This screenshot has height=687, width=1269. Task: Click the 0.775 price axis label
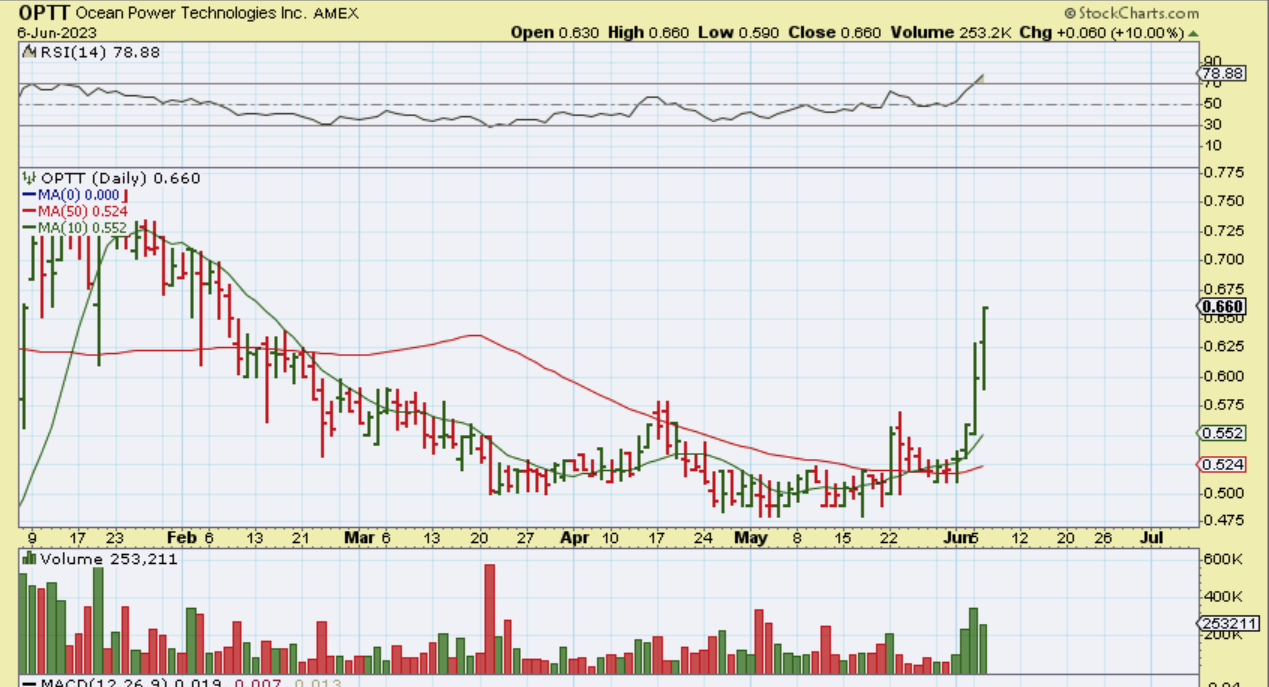coord(1225,172)
